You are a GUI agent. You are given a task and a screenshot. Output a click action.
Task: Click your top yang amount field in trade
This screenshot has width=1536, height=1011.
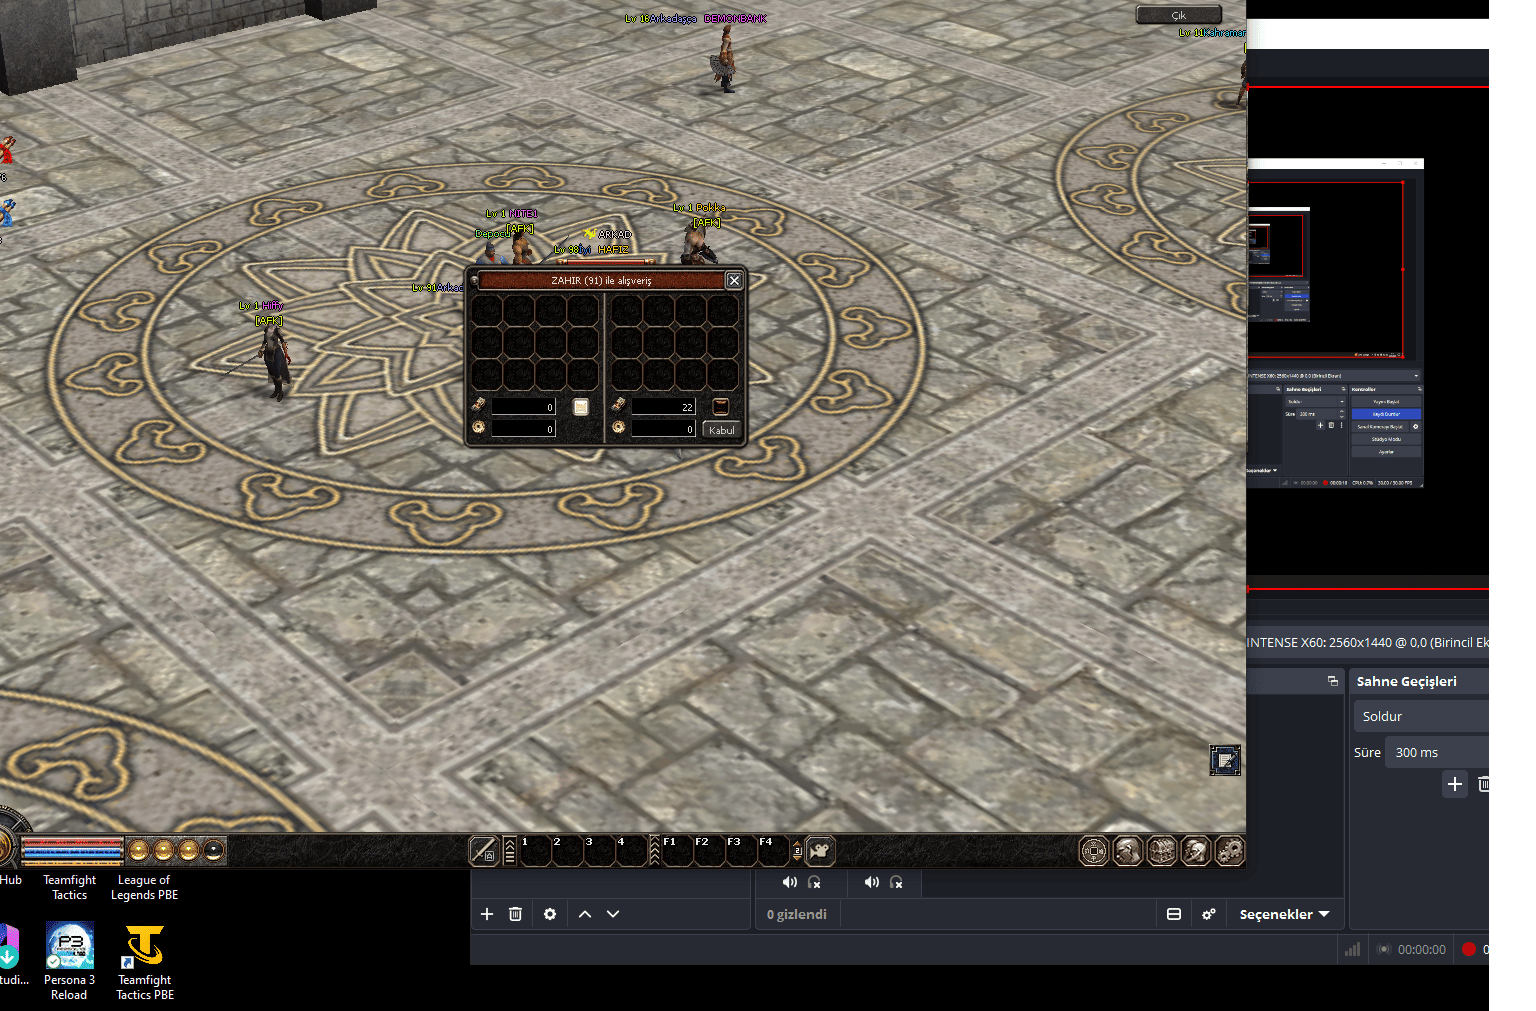click(x=523, y=407)
